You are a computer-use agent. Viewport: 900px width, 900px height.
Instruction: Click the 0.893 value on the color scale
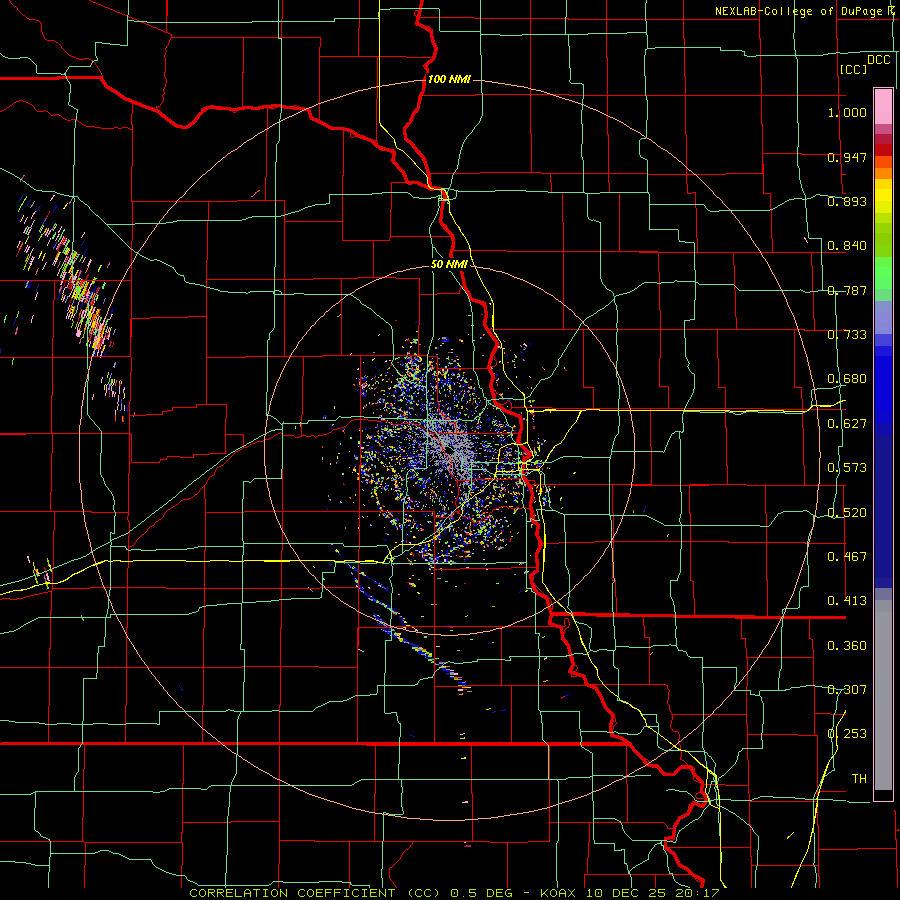pyautogui.click(x=847, y=201)
